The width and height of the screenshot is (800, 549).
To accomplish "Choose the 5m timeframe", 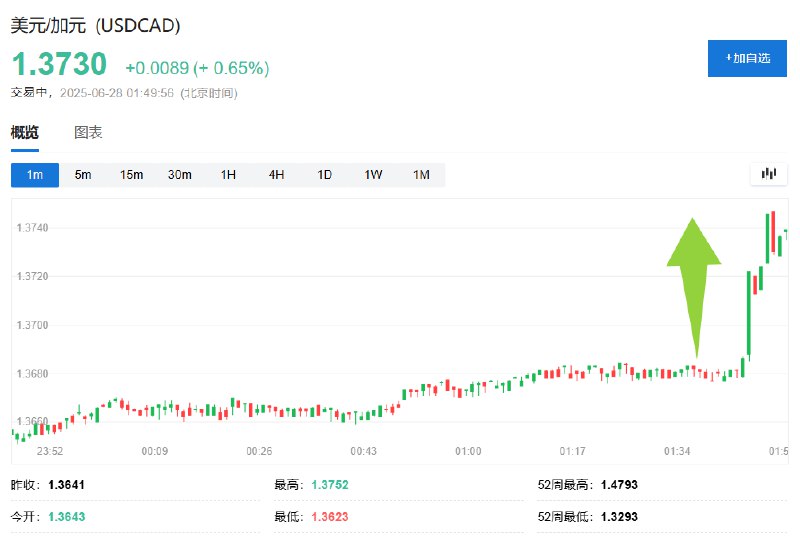I will tap(83, 175).
